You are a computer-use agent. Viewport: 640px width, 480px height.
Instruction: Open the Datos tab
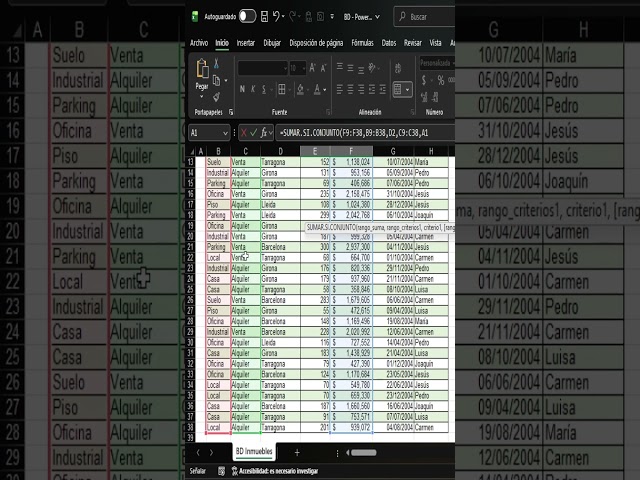(389, 43)
